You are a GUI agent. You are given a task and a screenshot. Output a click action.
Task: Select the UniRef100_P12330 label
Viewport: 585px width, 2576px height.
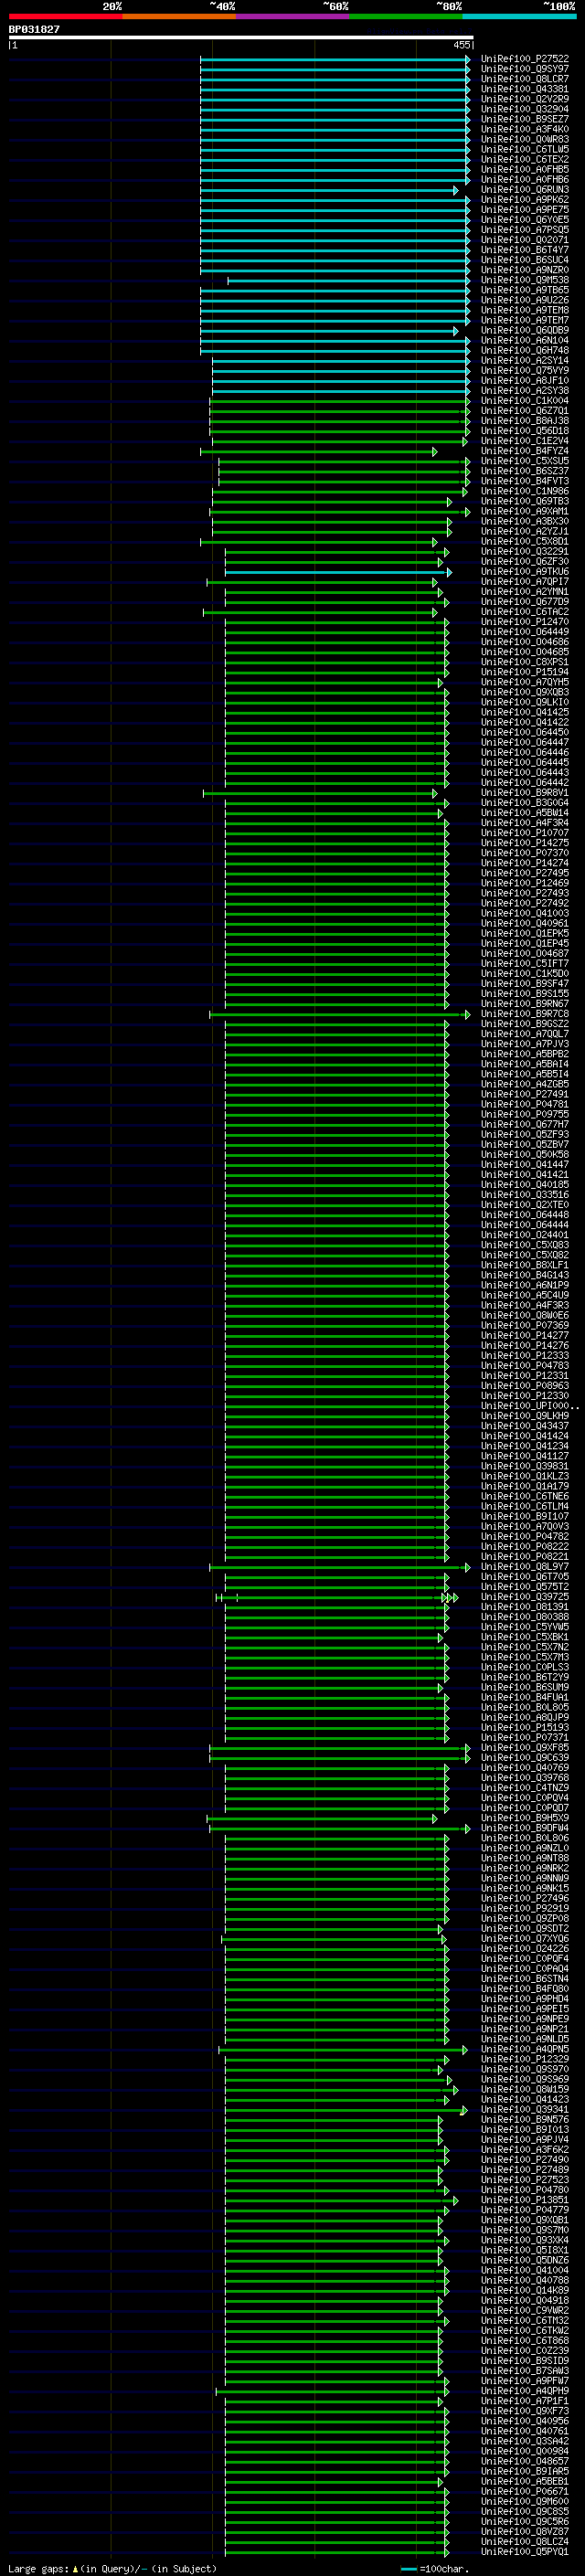click(x=524, y=1396)
